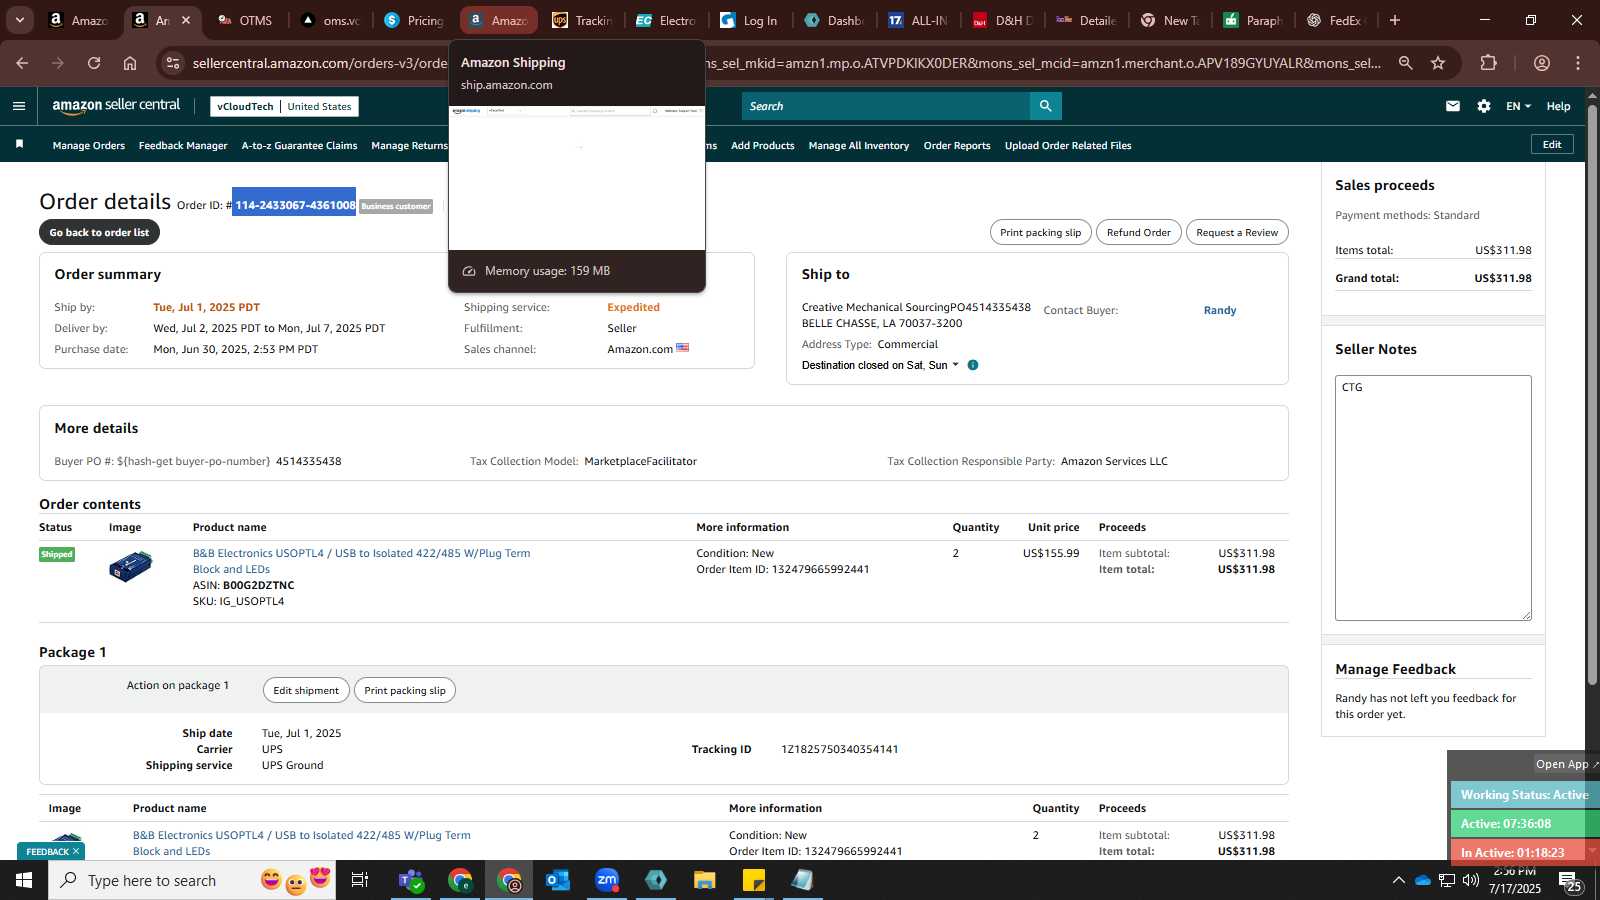Open the Seller Central hamburger menu
Image resolution: width=1600 pixels, height=900 pixels.
pyautogui.click(x=19, y=106)
